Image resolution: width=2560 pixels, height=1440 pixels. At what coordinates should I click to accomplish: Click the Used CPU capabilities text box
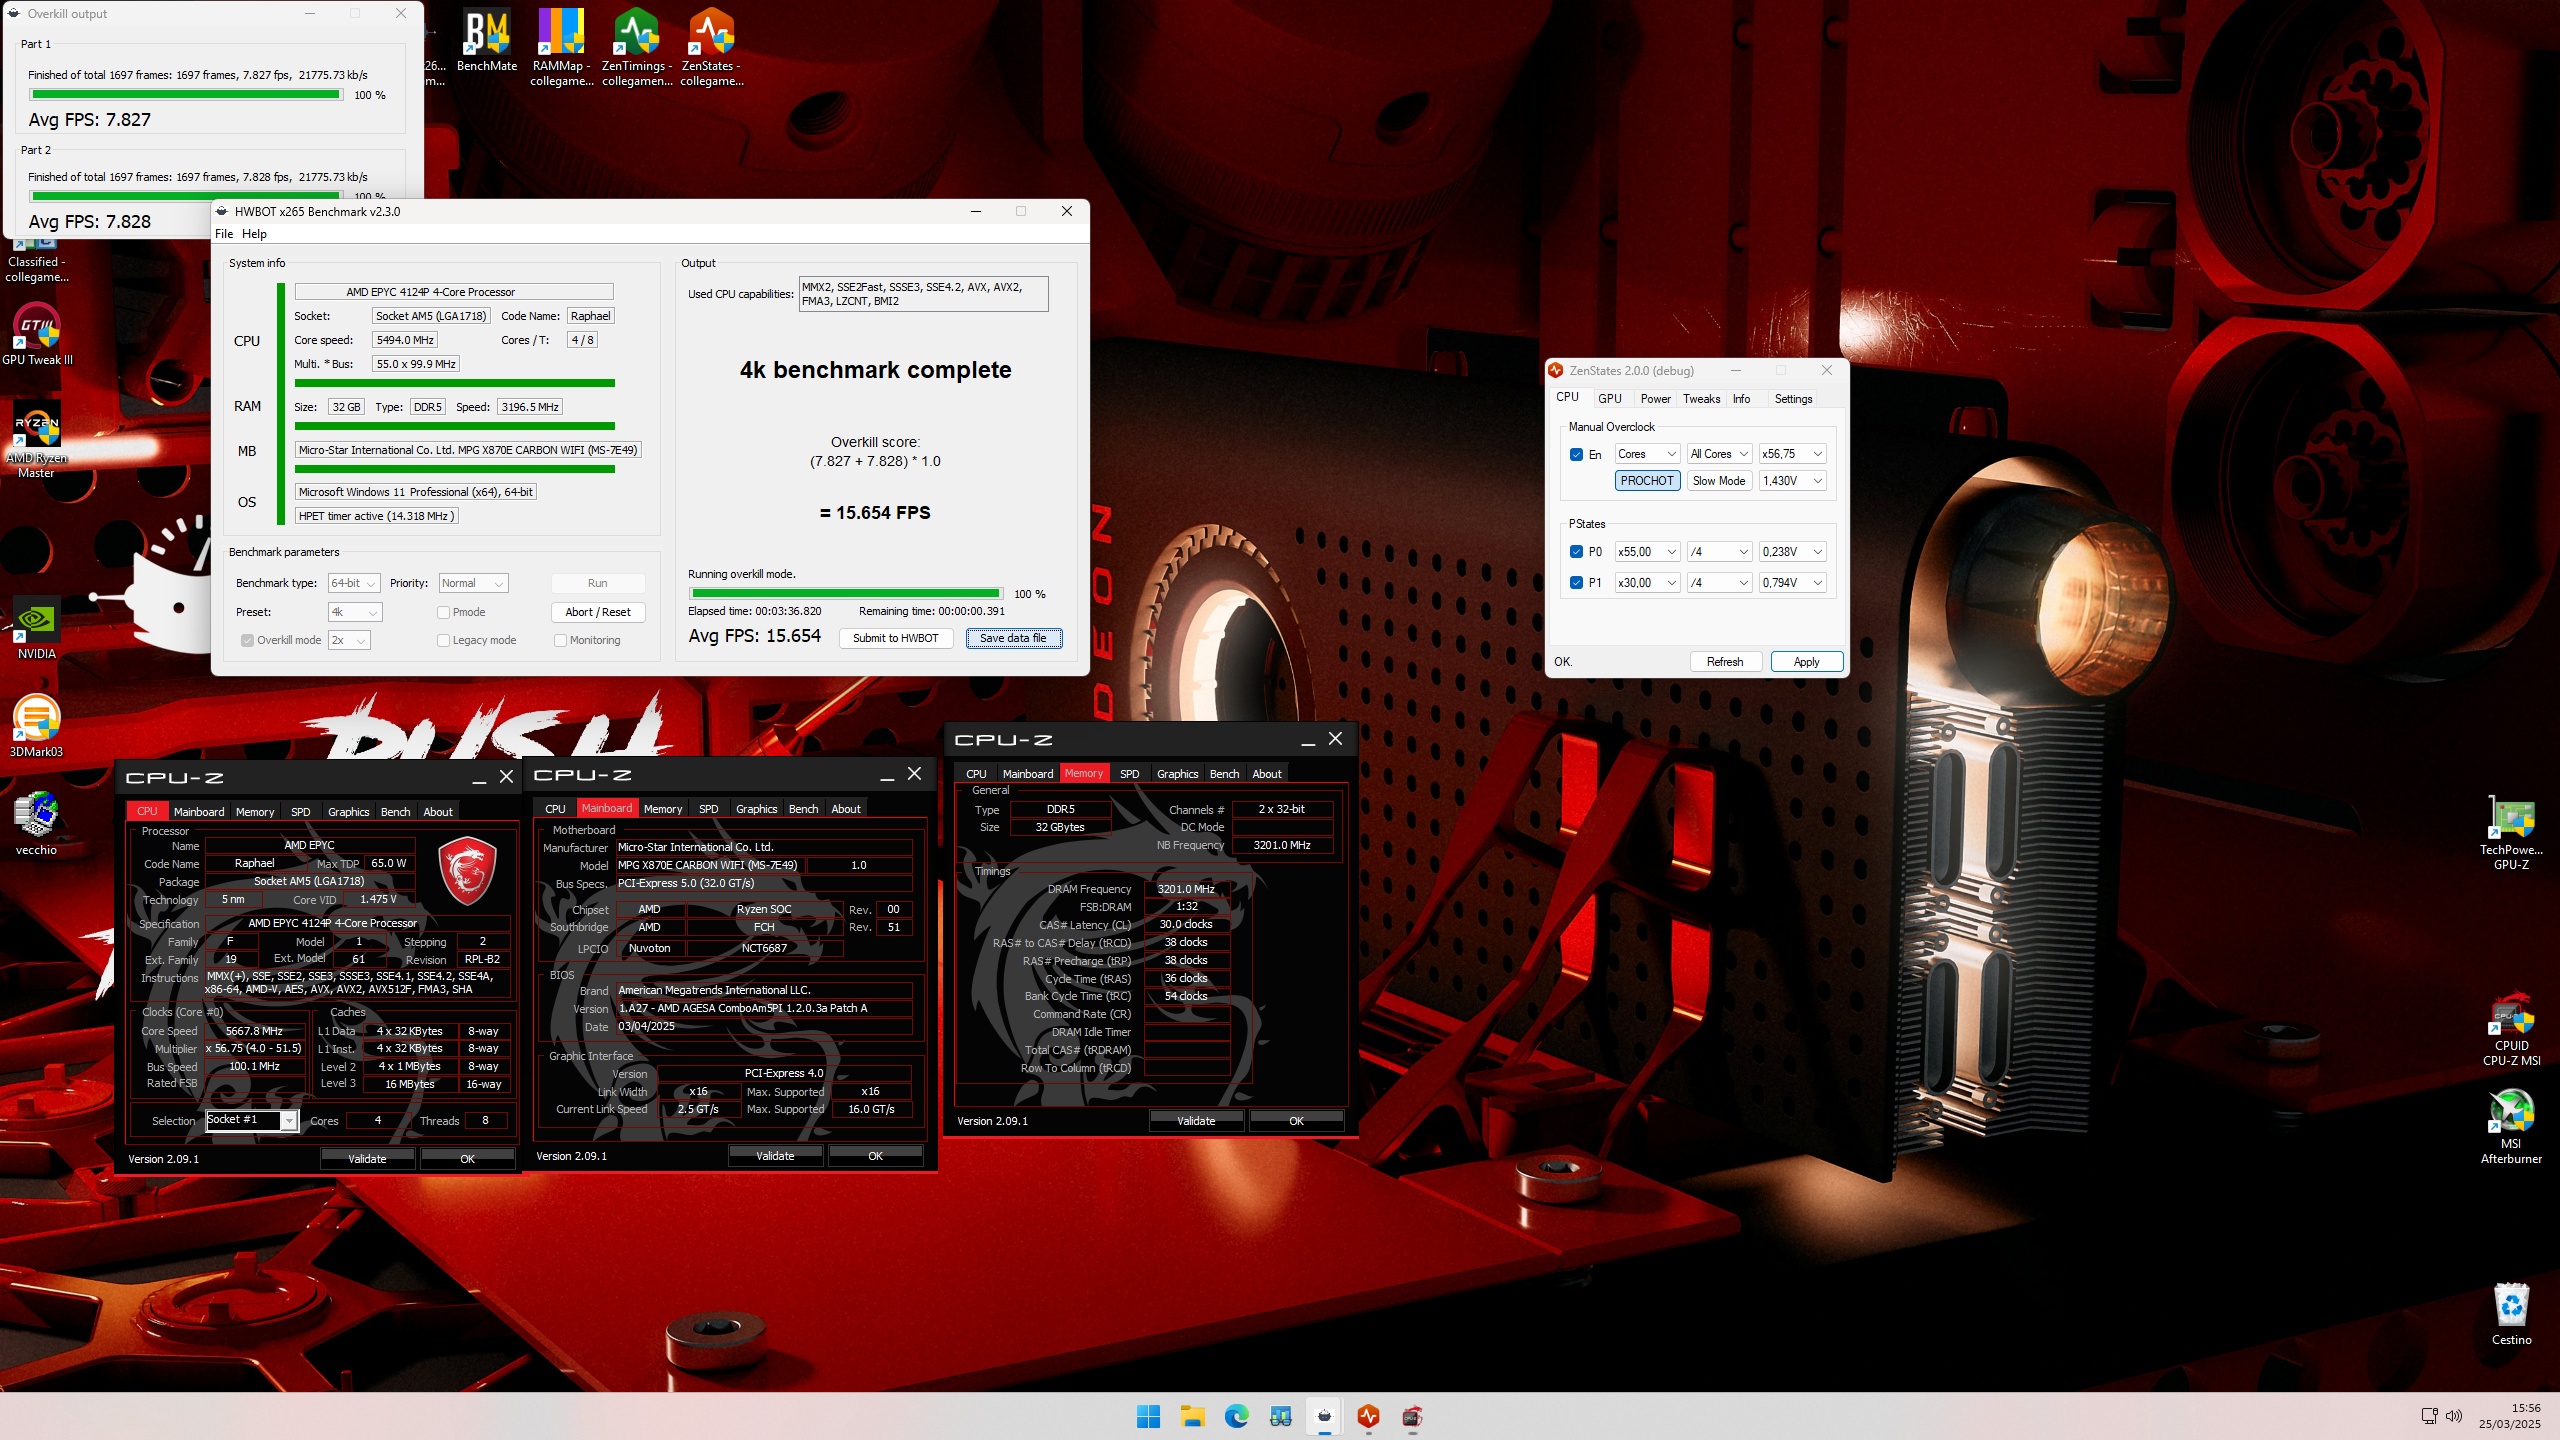click(x=923, y=294)
